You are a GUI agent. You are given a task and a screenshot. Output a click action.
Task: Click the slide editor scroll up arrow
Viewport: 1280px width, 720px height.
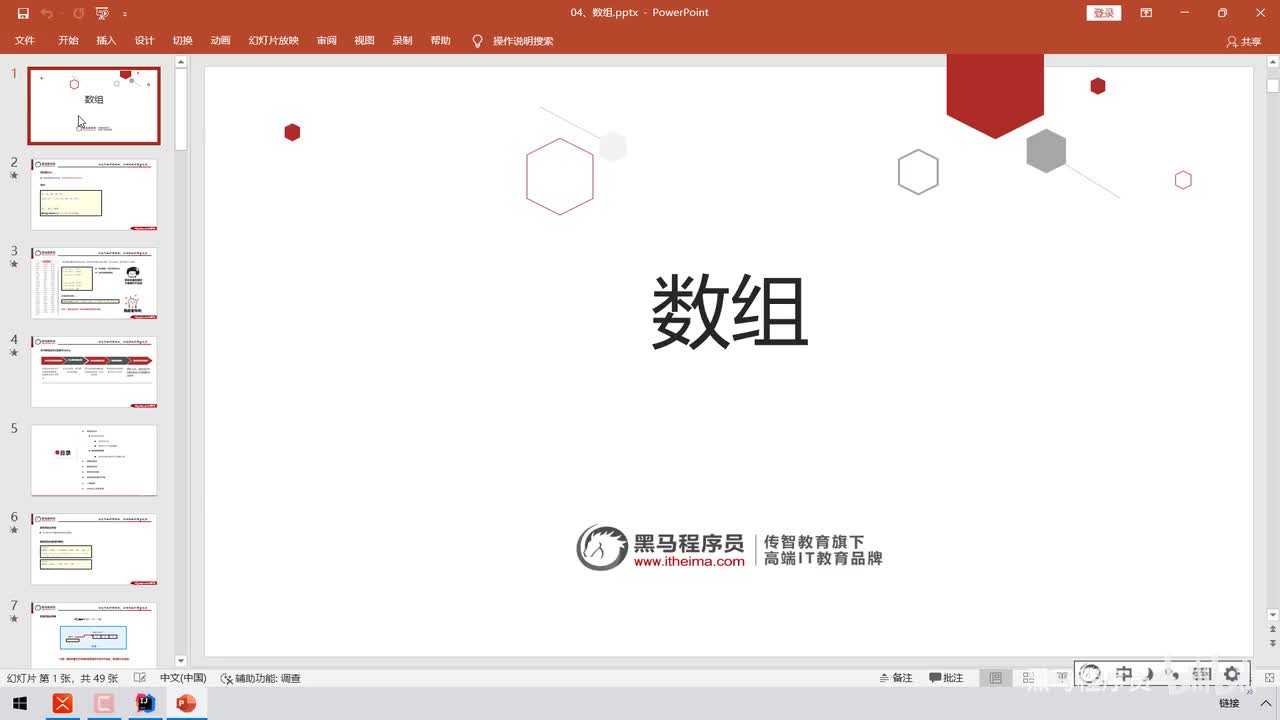pyautogui.click(x=1273, y=63)
